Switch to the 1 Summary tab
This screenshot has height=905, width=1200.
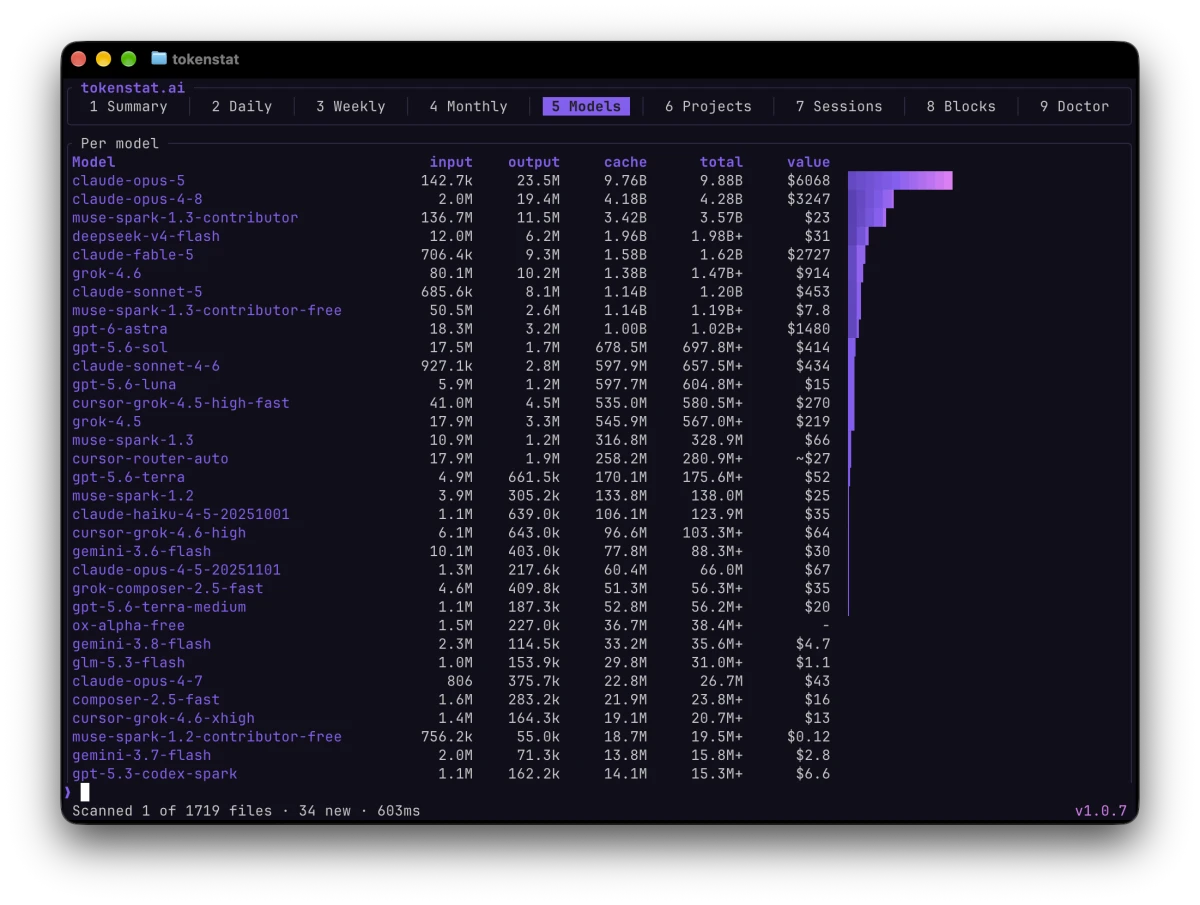pos(128,106)
